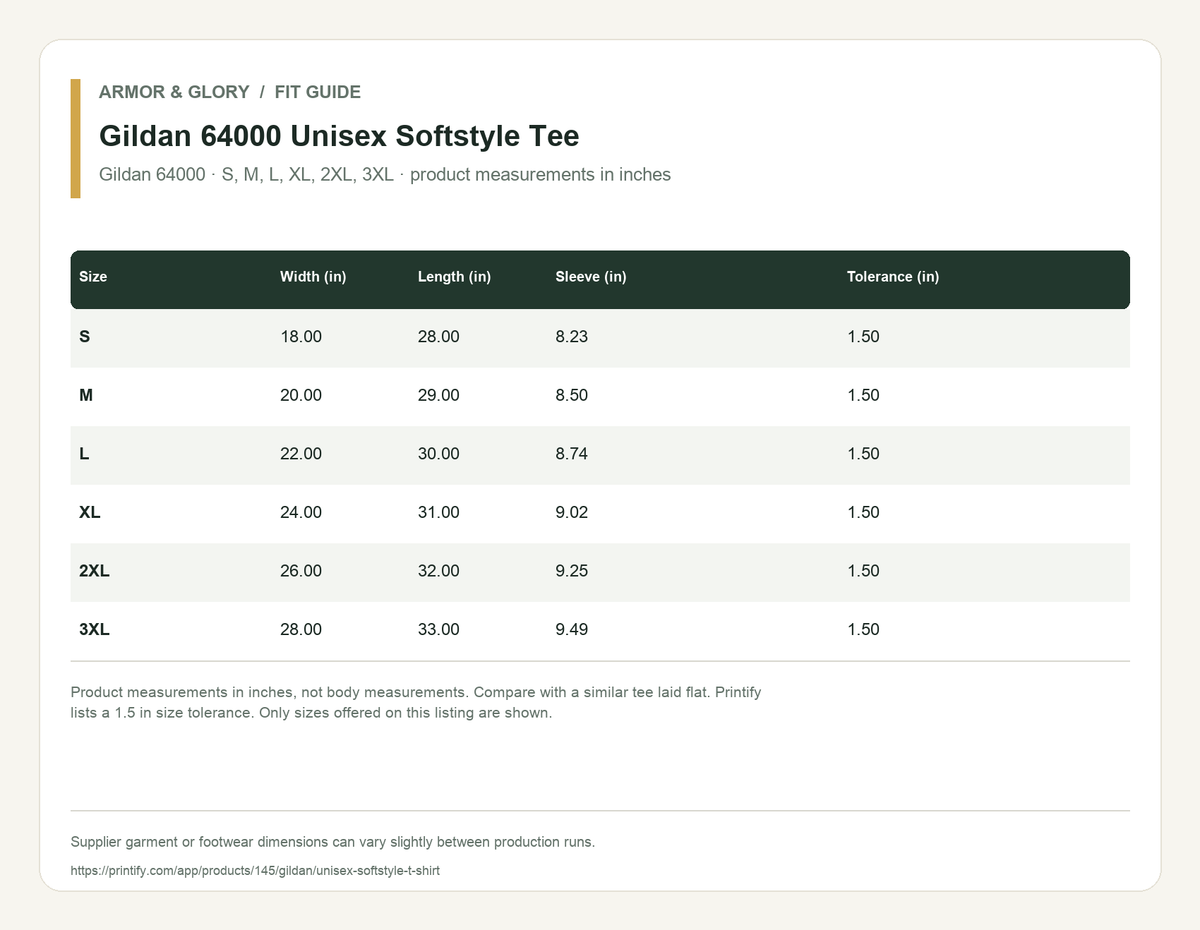1200x930 pixels.
Task: Select the tolerance value in the 3XL row
Action: click(x=863, y=629)
